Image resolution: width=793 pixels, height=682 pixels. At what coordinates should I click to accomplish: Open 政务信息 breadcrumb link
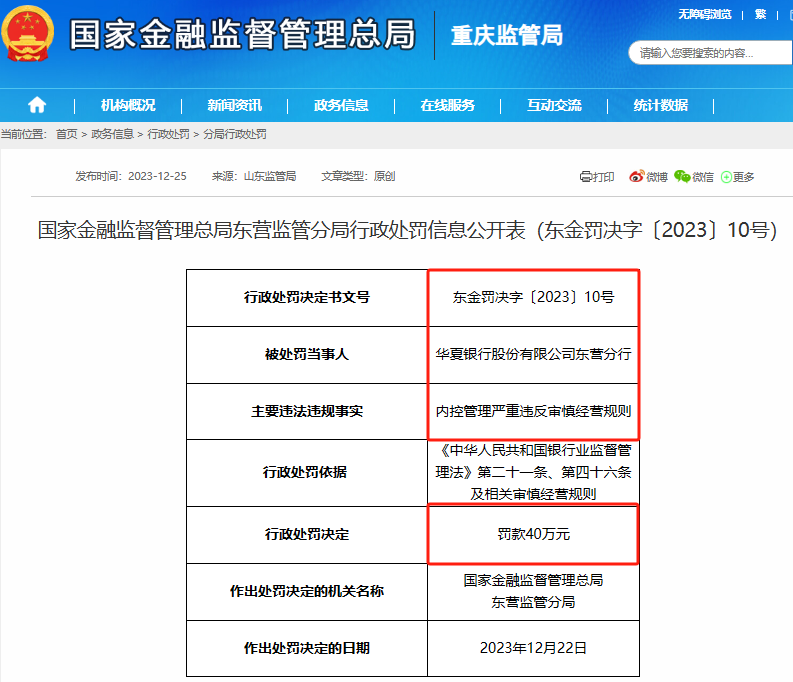point(112,134)
